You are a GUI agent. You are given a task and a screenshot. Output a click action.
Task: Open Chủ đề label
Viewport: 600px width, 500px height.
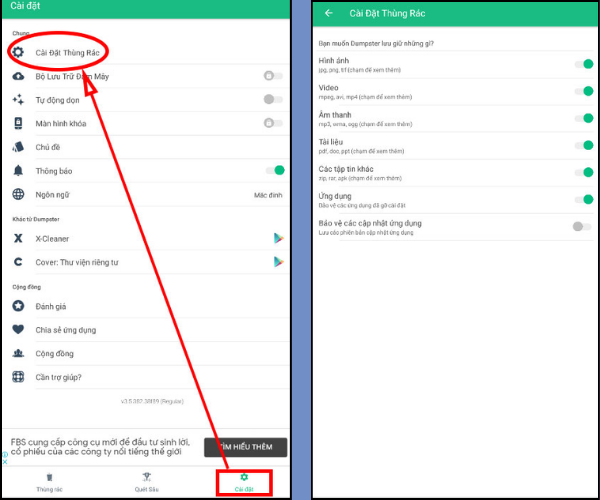click(48, 147)
